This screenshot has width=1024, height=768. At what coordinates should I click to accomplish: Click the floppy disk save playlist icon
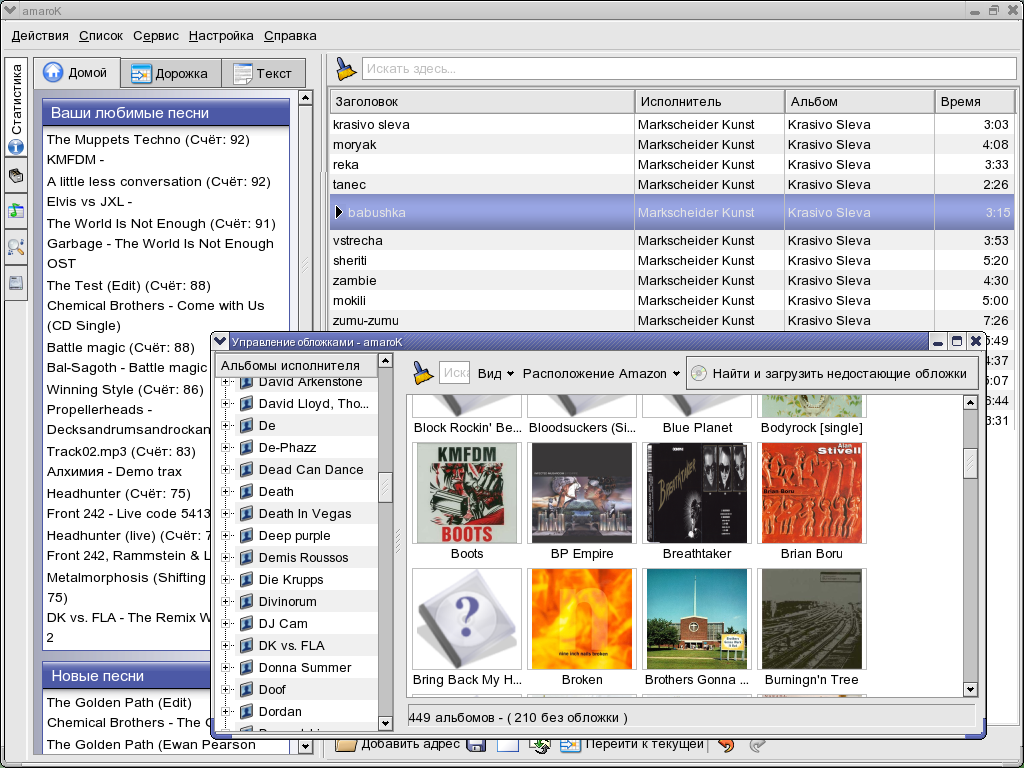pos(475,744)
